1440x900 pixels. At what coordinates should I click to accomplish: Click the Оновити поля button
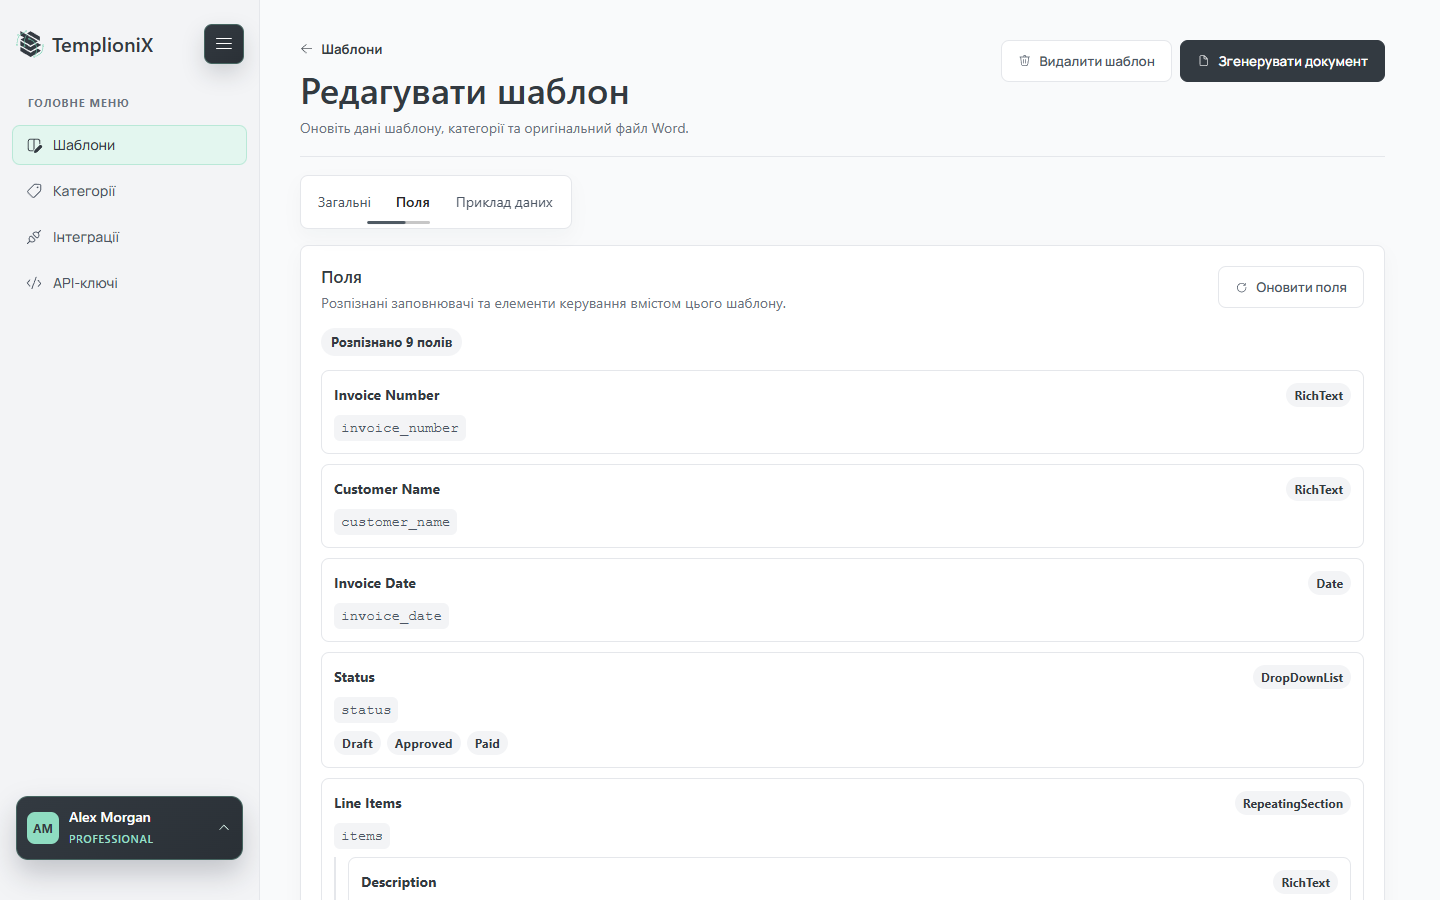tap(1291, 287)
